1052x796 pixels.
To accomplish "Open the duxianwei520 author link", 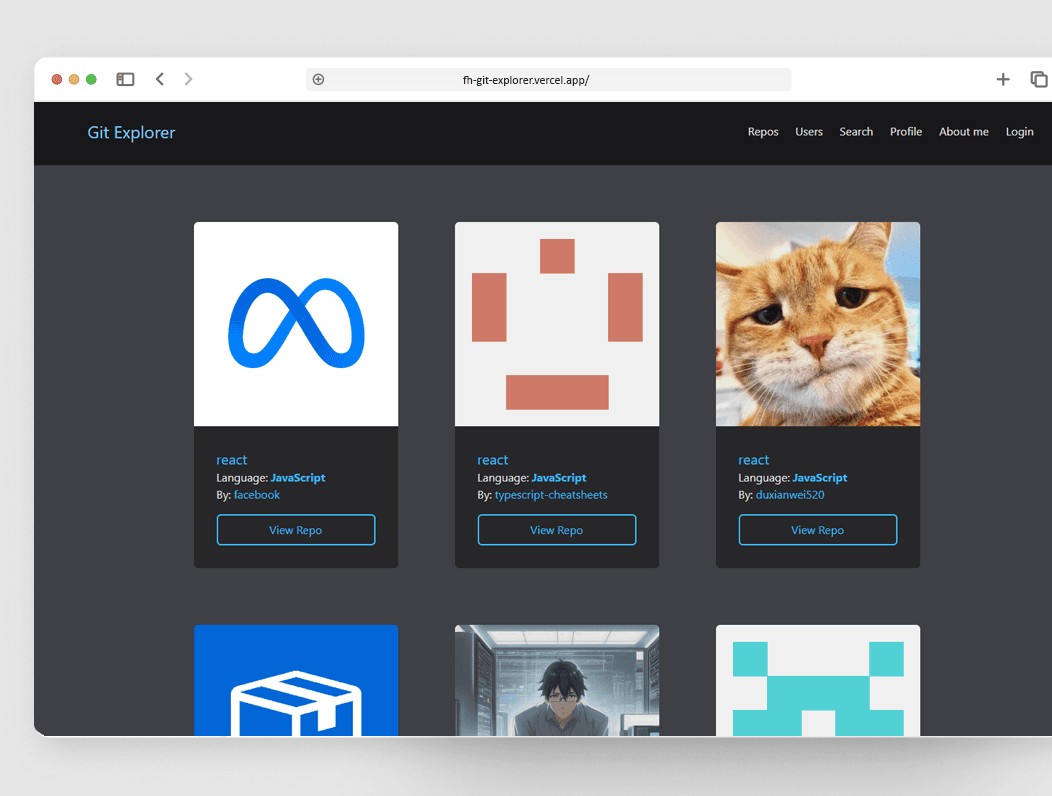I will click(x=790, y=495).
